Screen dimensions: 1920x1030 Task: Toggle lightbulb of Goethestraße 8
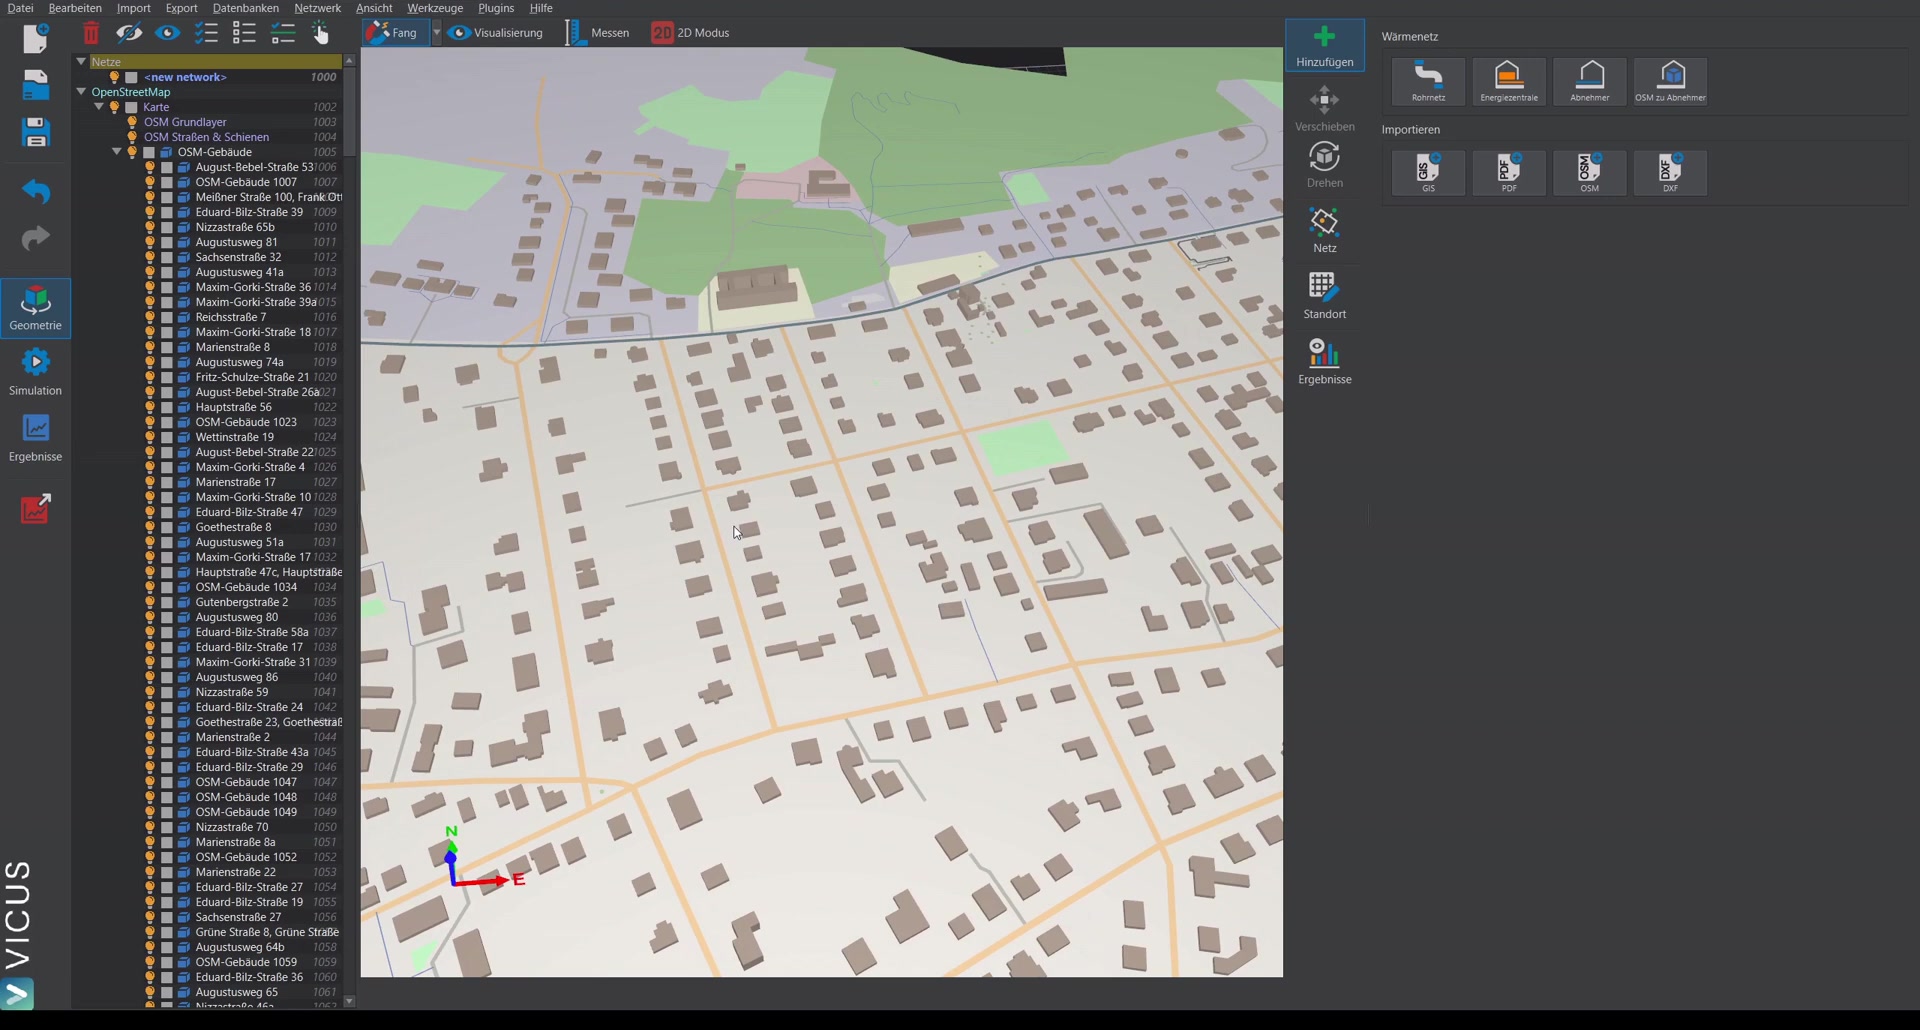coord(150,527)
